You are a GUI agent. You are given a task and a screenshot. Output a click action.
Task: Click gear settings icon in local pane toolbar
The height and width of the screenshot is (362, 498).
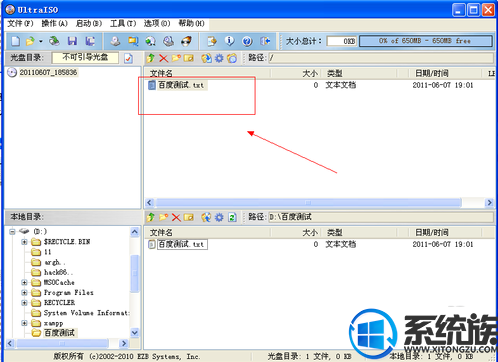coord(219,217)
